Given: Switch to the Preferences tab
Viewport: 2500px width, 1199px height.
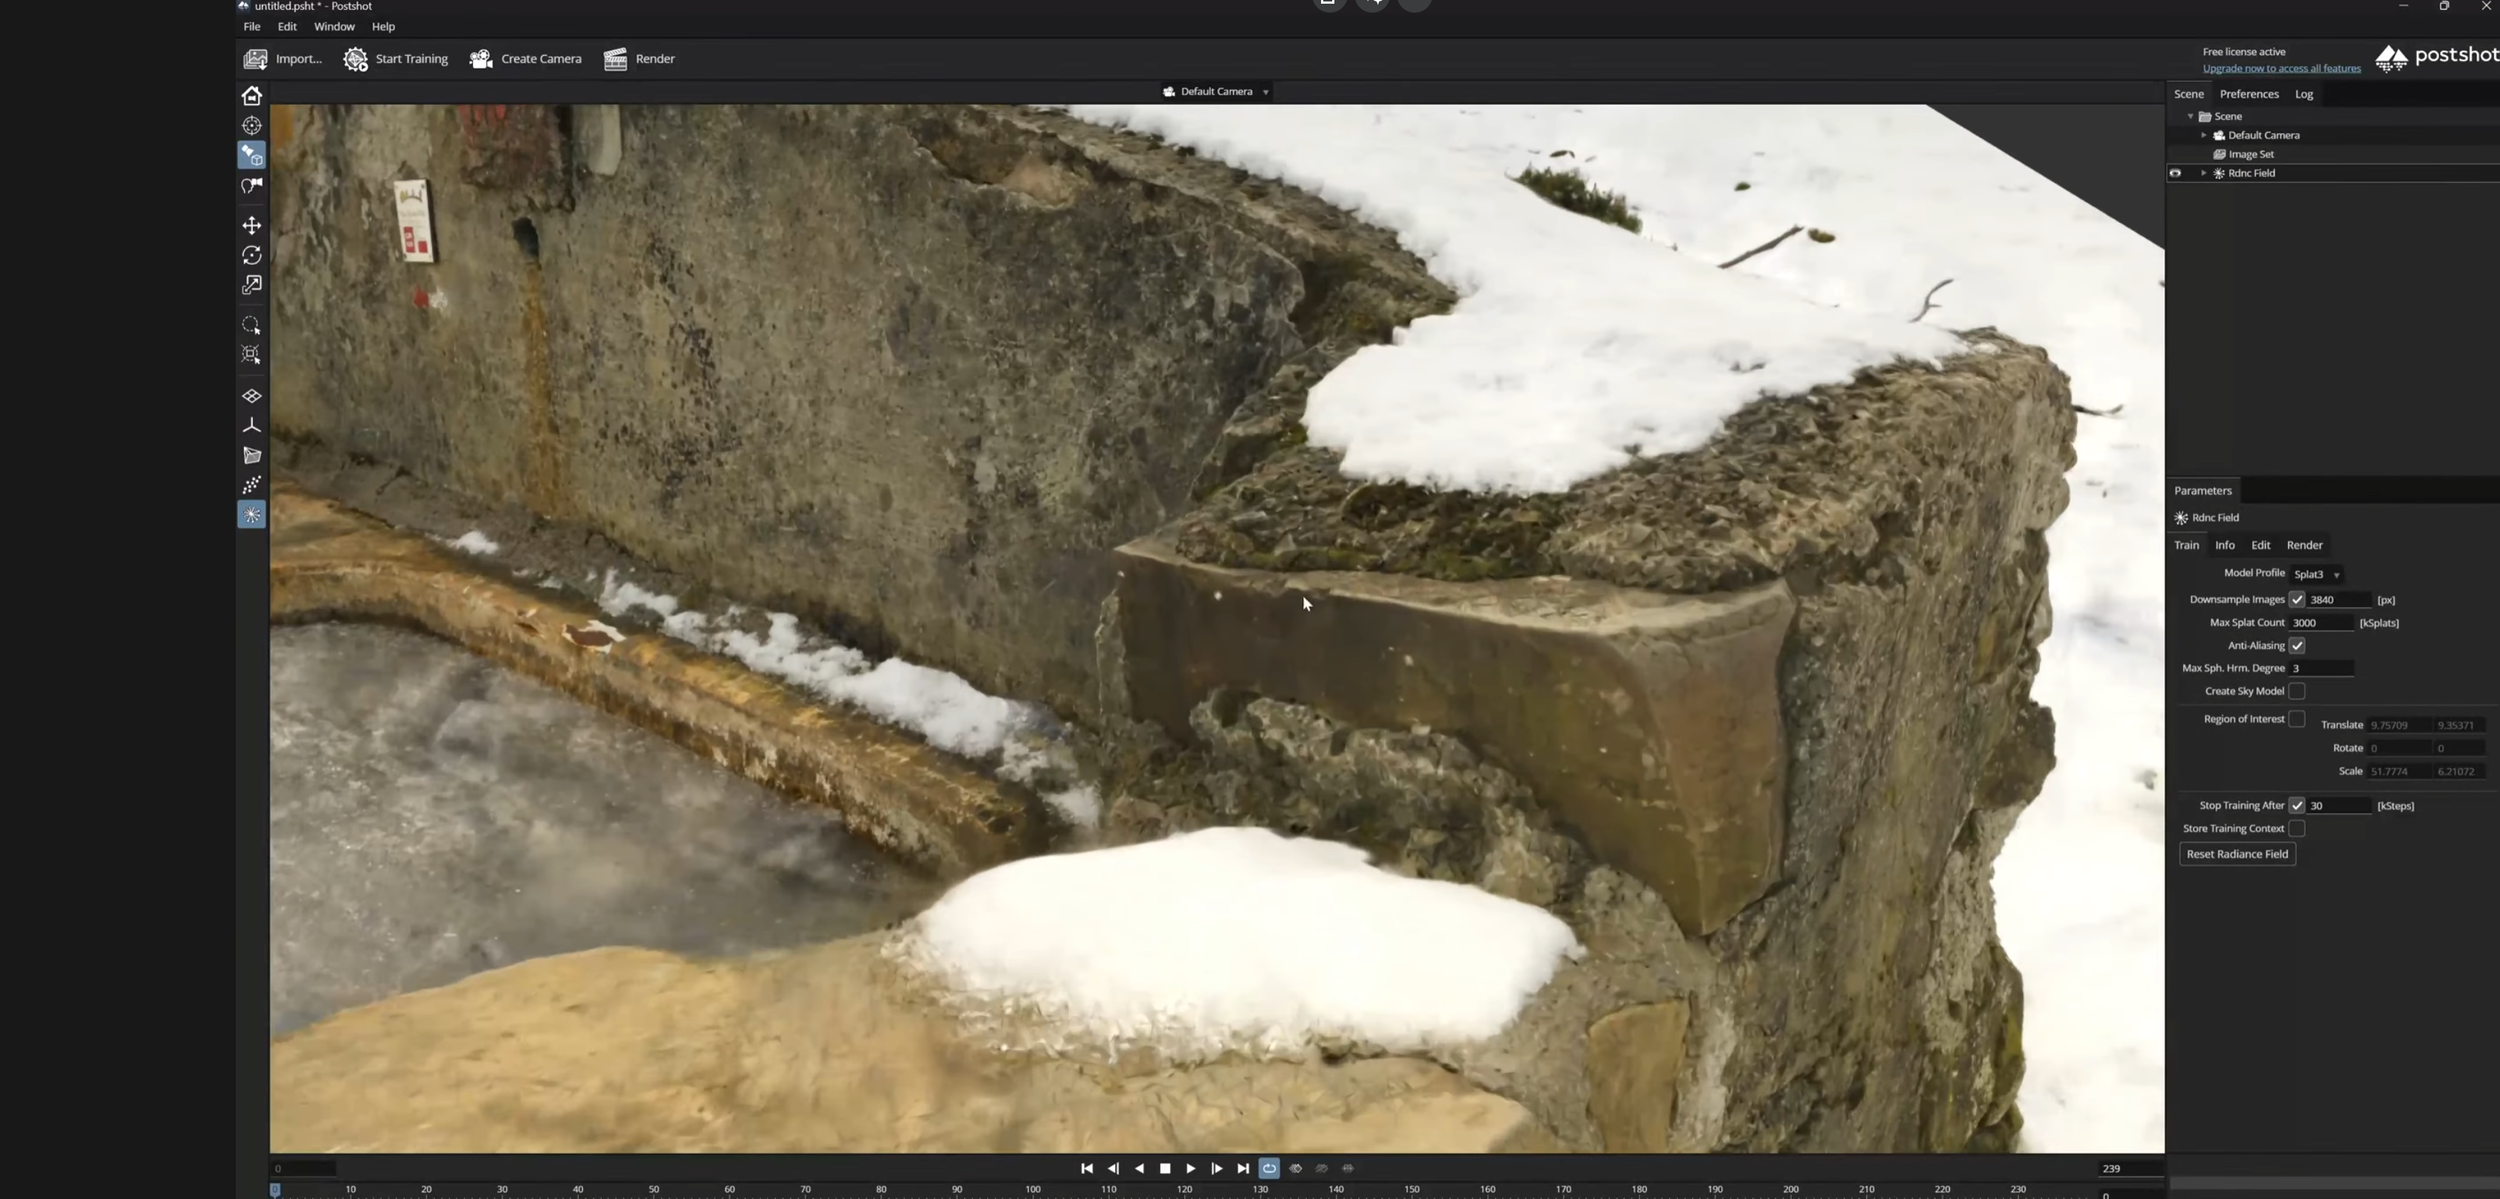Looking at the screenshot, I should pyautogui.click(x=2249, y=94).
